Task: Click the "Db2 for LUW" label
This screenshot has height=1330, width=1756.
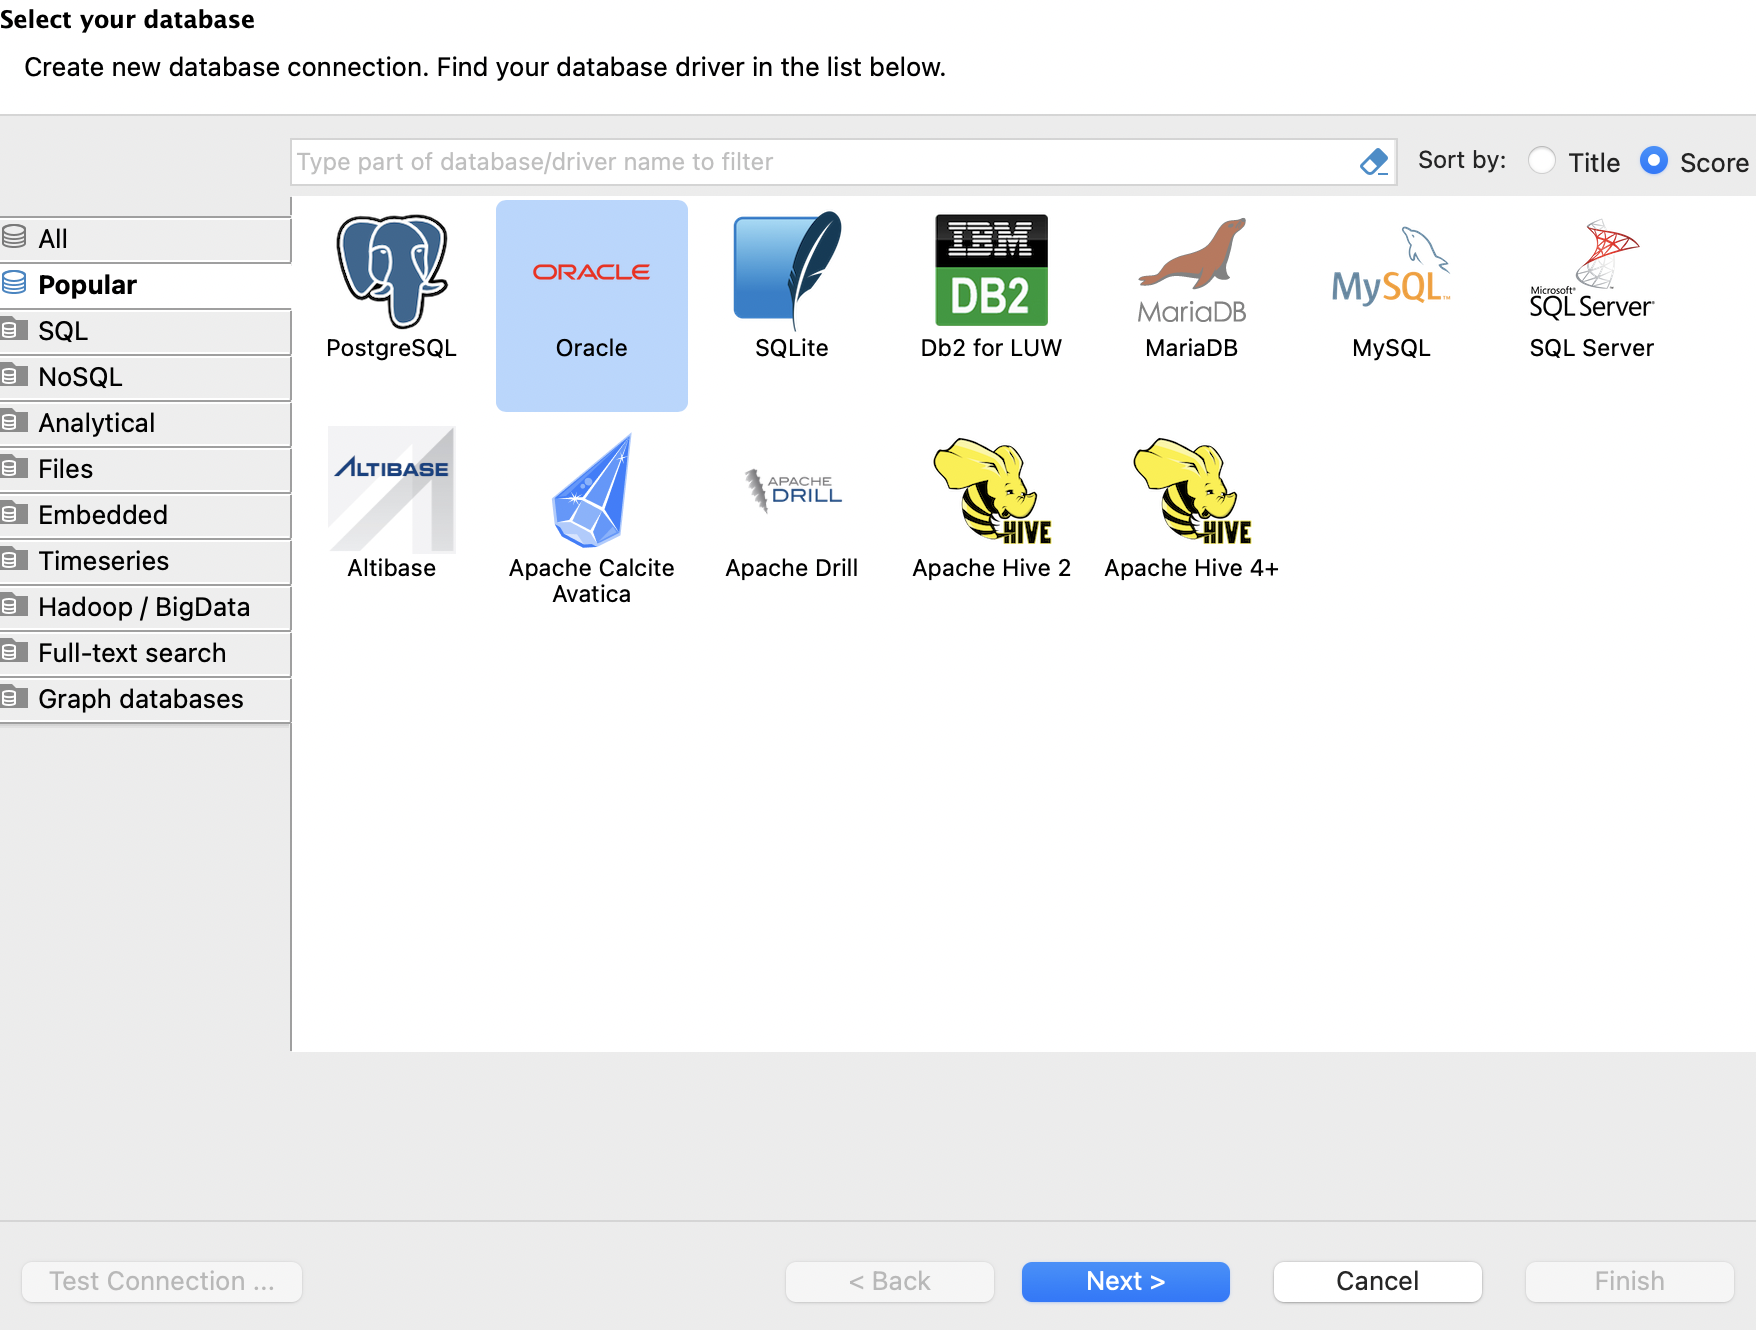Action: 992,348
